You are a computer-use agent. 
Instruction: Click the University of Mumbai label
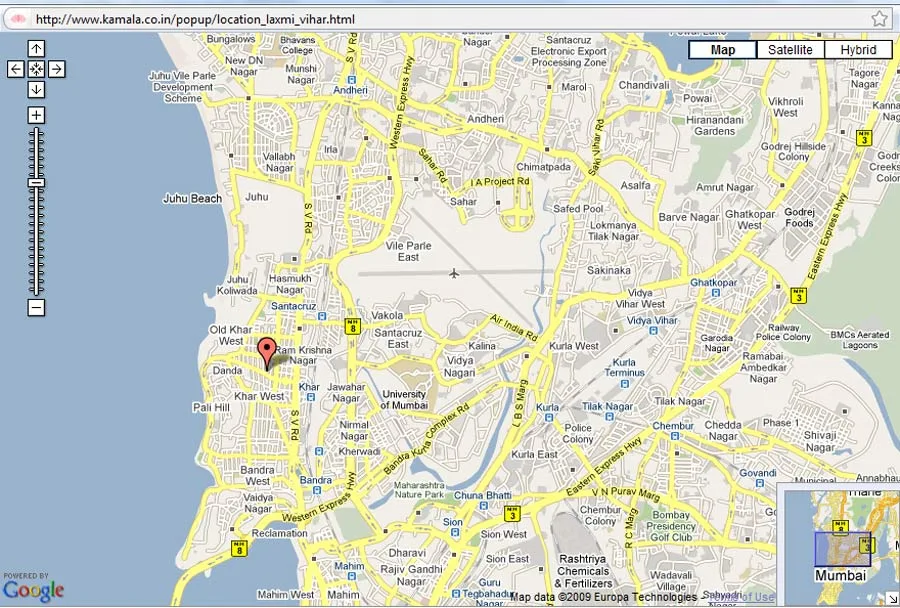tap(404, 399)
